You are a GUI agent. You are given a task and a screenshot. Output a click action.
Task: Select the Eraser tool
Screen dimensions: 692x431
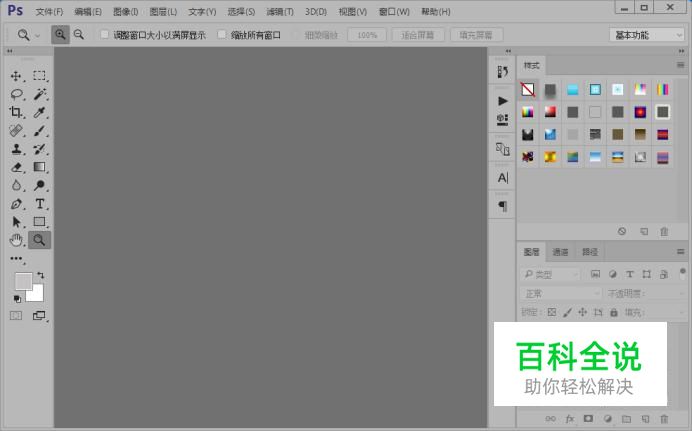(x=16, y=167)
